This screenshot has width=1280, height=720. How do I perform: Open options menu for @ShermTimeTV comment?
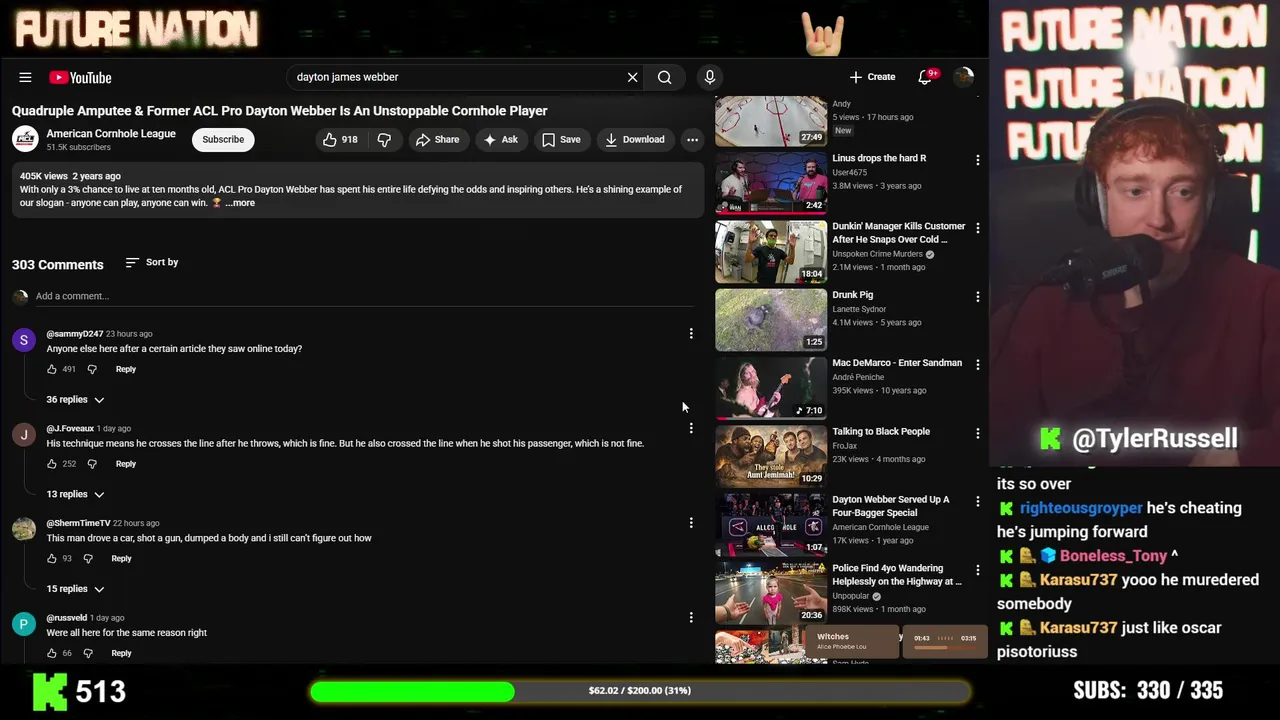click(691, 523)
